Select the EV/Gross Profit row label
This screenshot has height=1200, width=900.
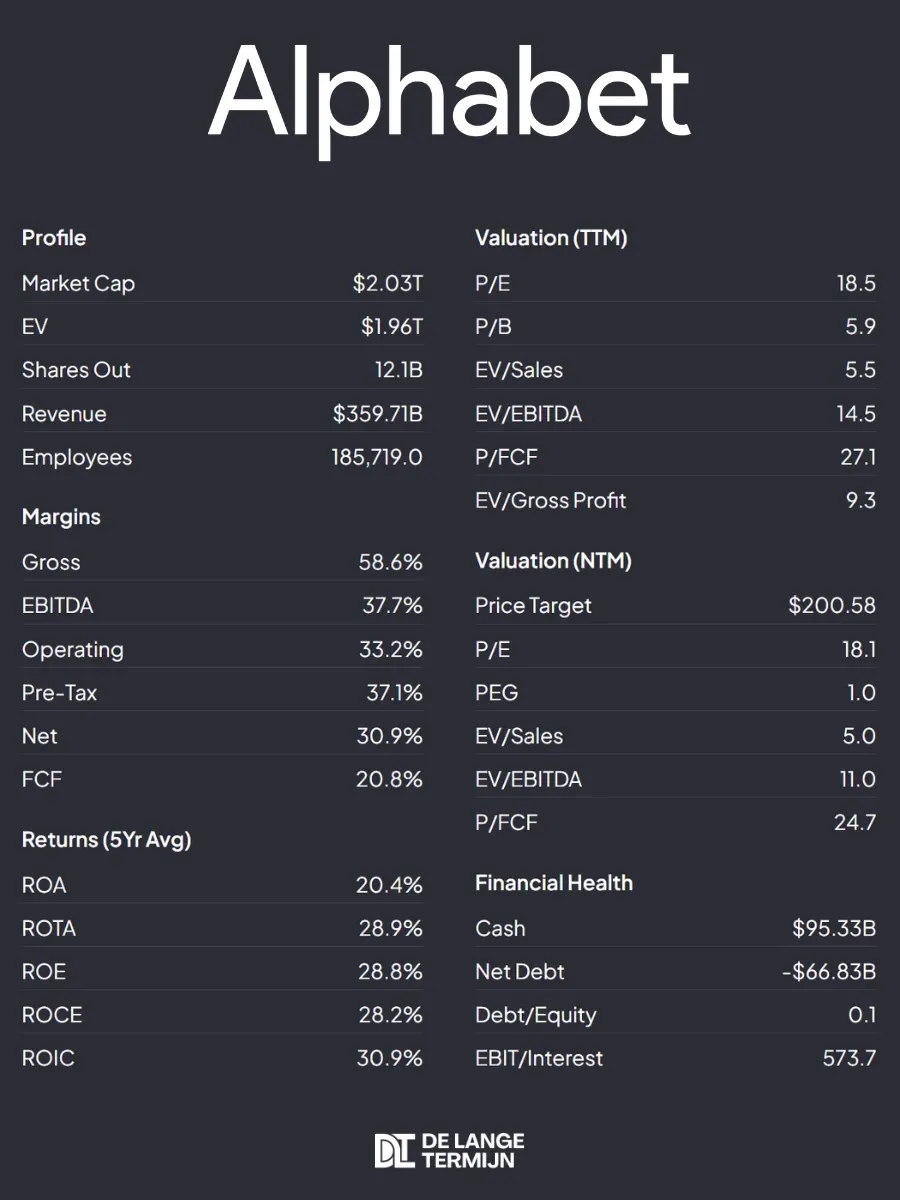[551, 501]
